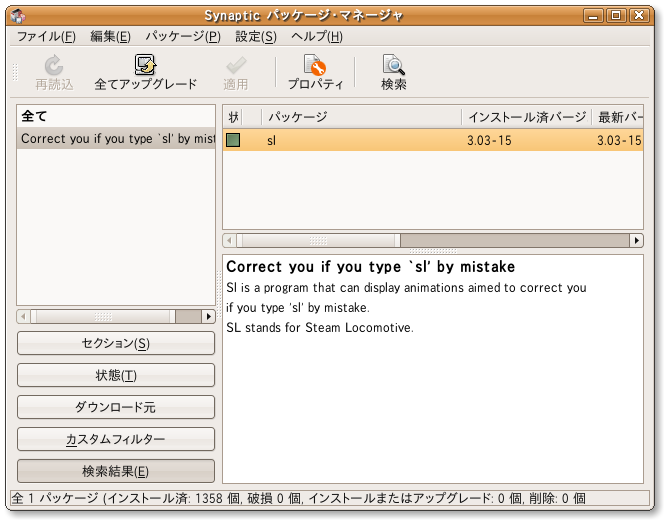The width and height of the screenshot is (664, 520).
Task: Open the 設定(S) menu
Action: click(x=256, y=37)
